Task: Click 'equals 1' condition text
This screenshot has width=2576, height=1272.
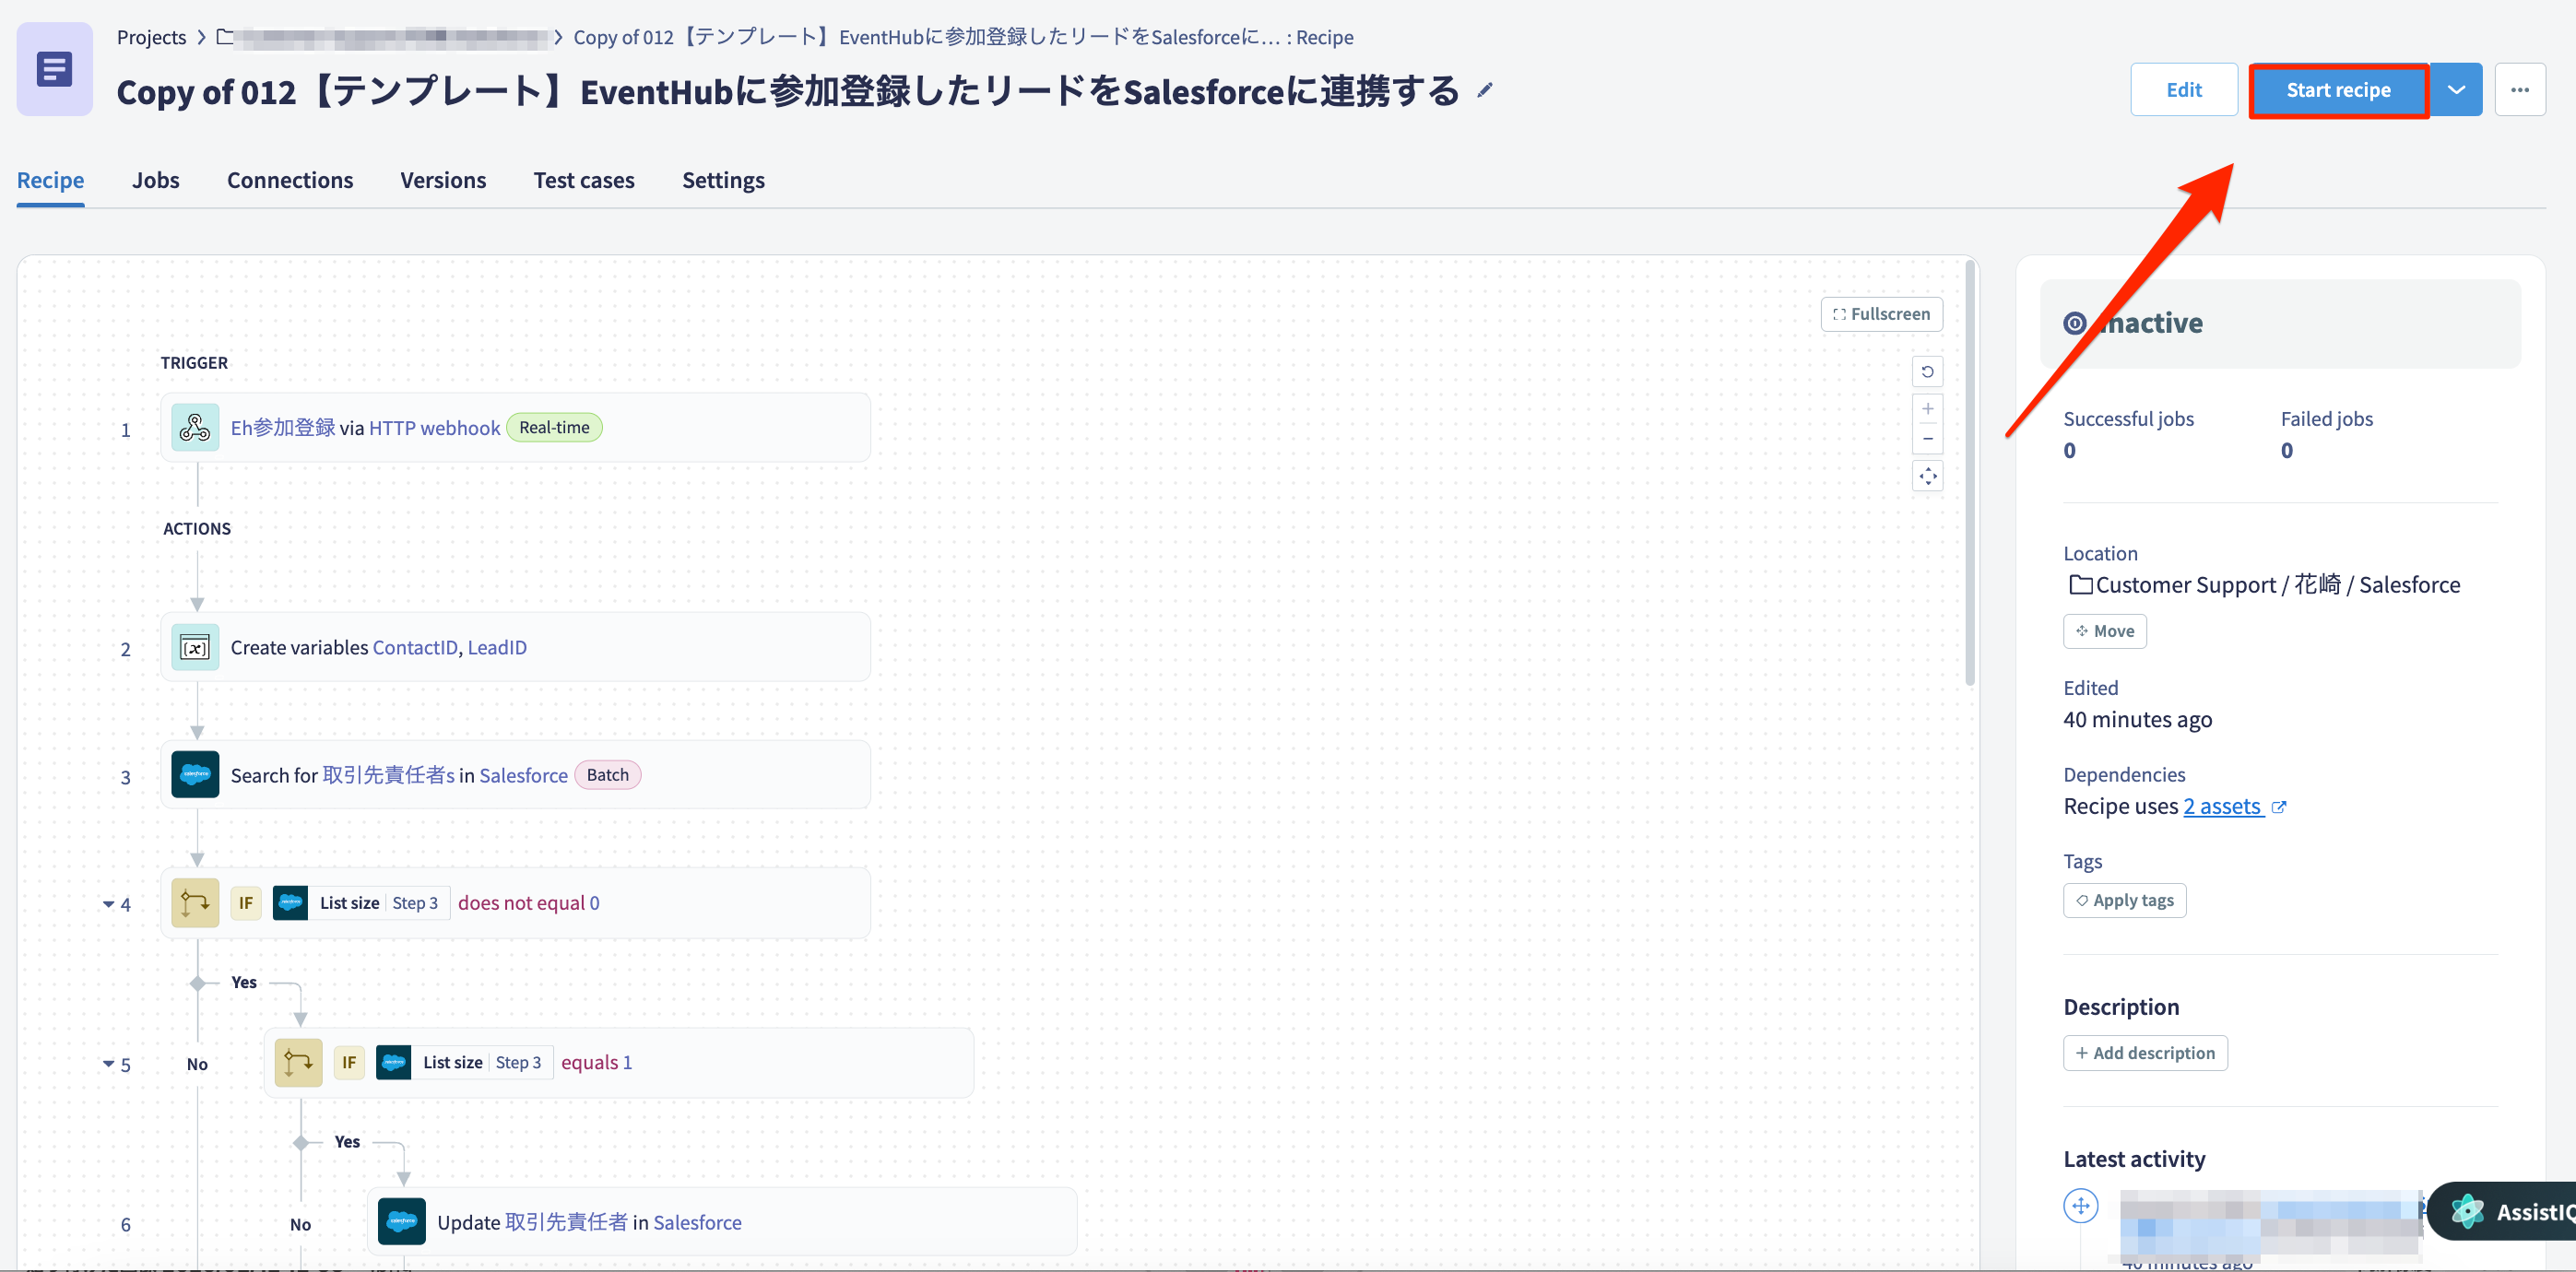Action: tap(596, 1063)
